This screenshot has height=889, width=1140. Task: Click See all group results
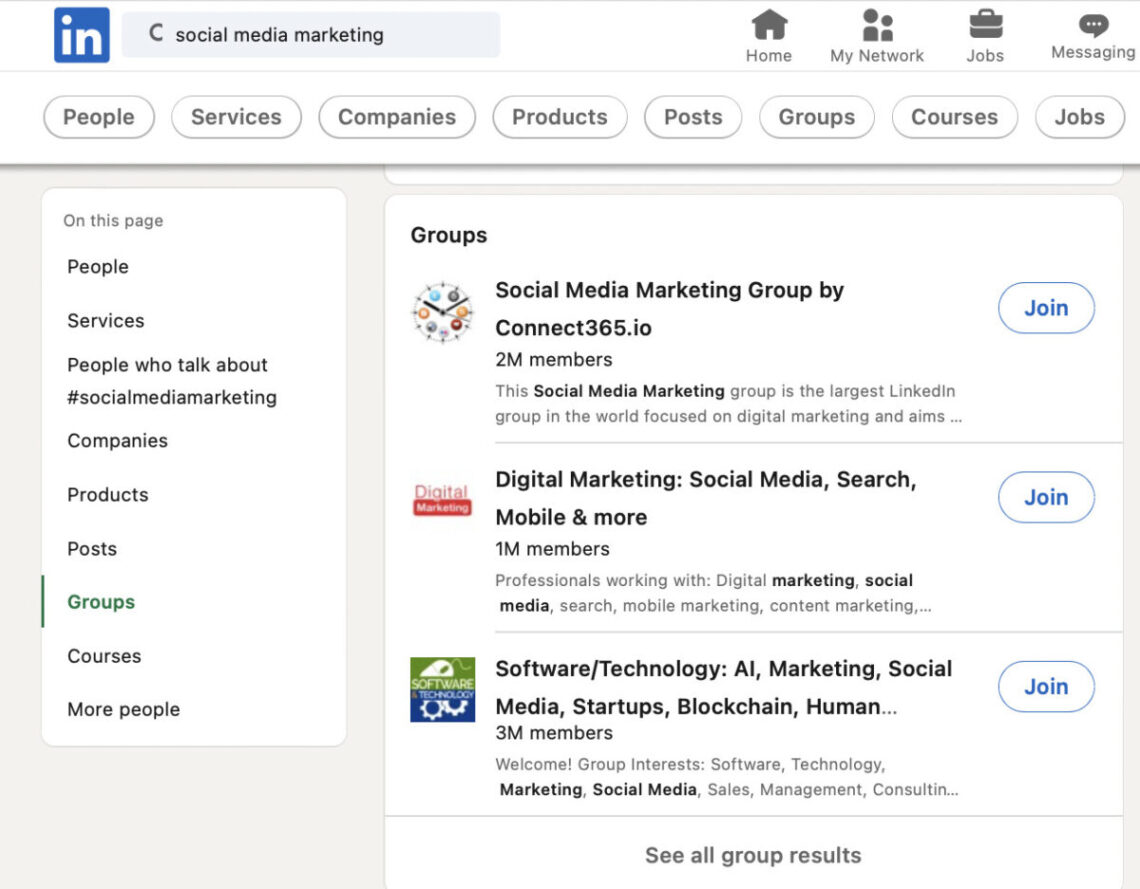tap(753, 855)
